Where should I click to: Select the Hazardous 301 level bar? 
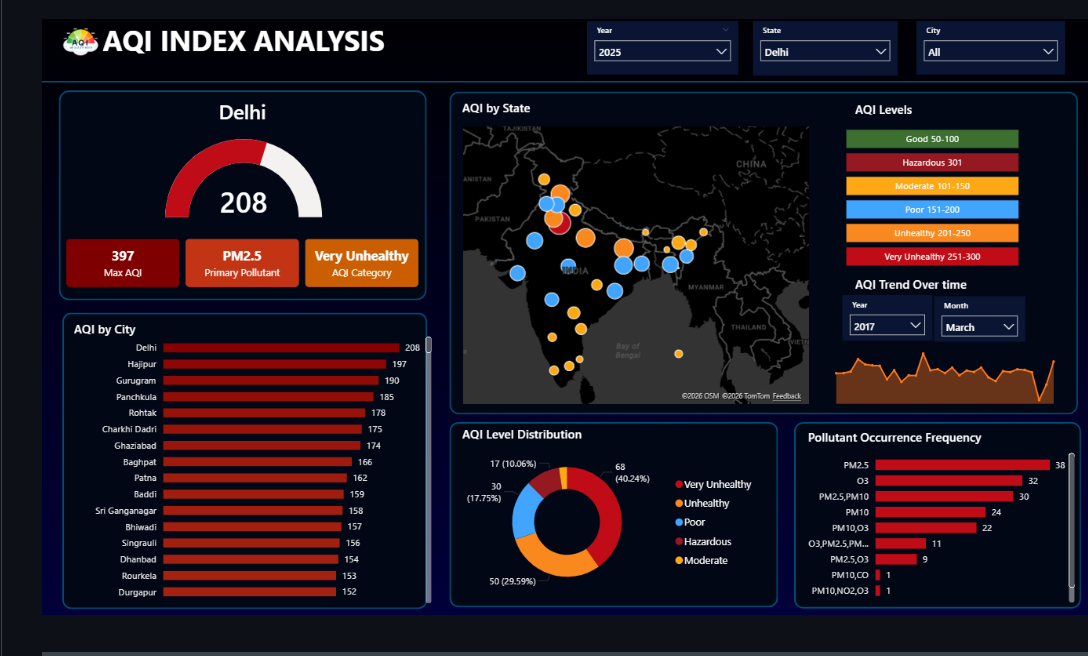[932, 162]
